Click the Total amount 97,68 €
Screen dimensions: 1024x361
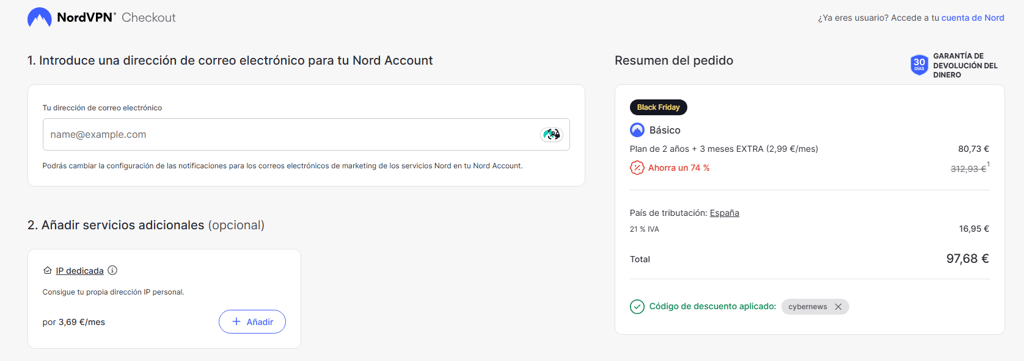[x=967, y=259]
